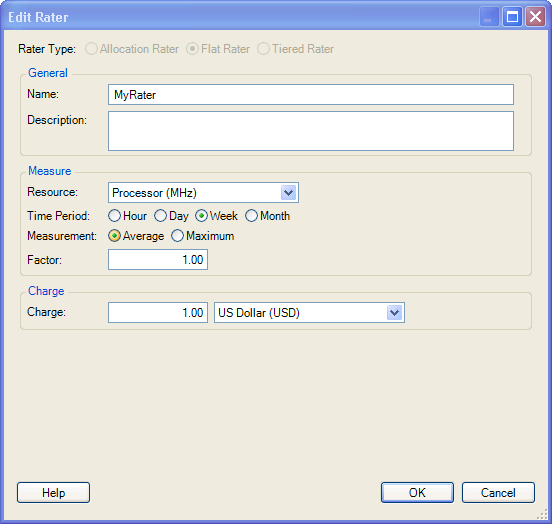This screenshot has width=552, height=524.
Task: Focus the empty Description text box
Action: [311, 131]
